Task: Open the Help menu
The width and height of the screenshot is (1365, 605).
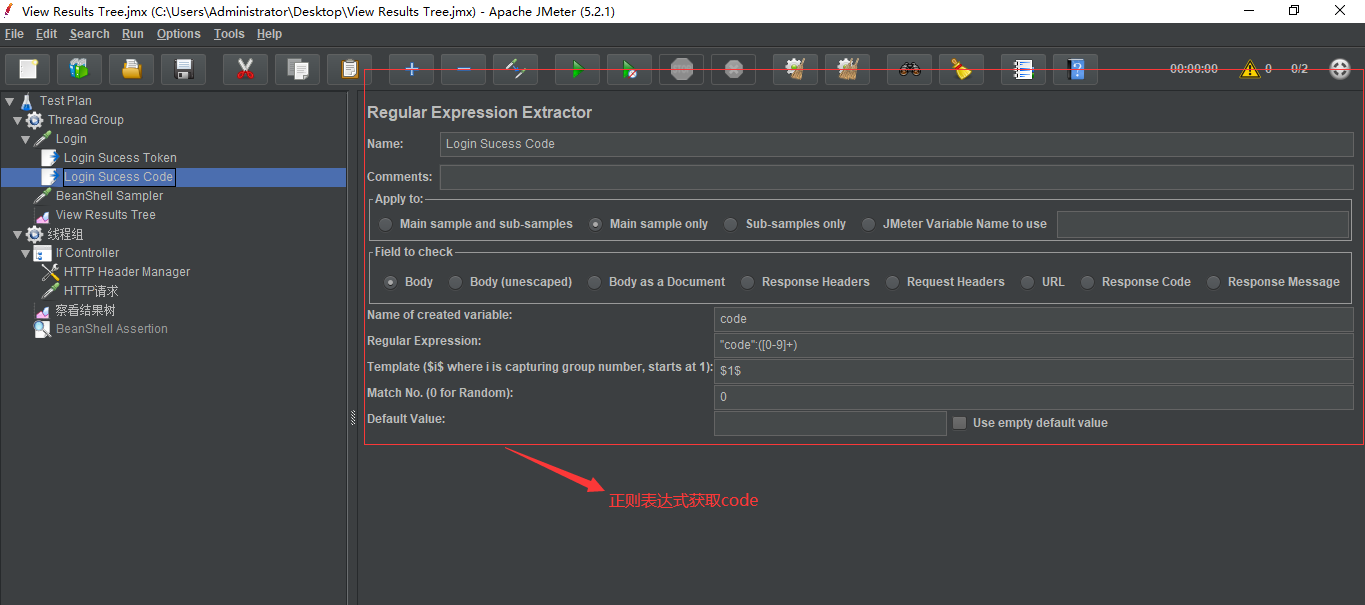Action: [x=270, y=34]
